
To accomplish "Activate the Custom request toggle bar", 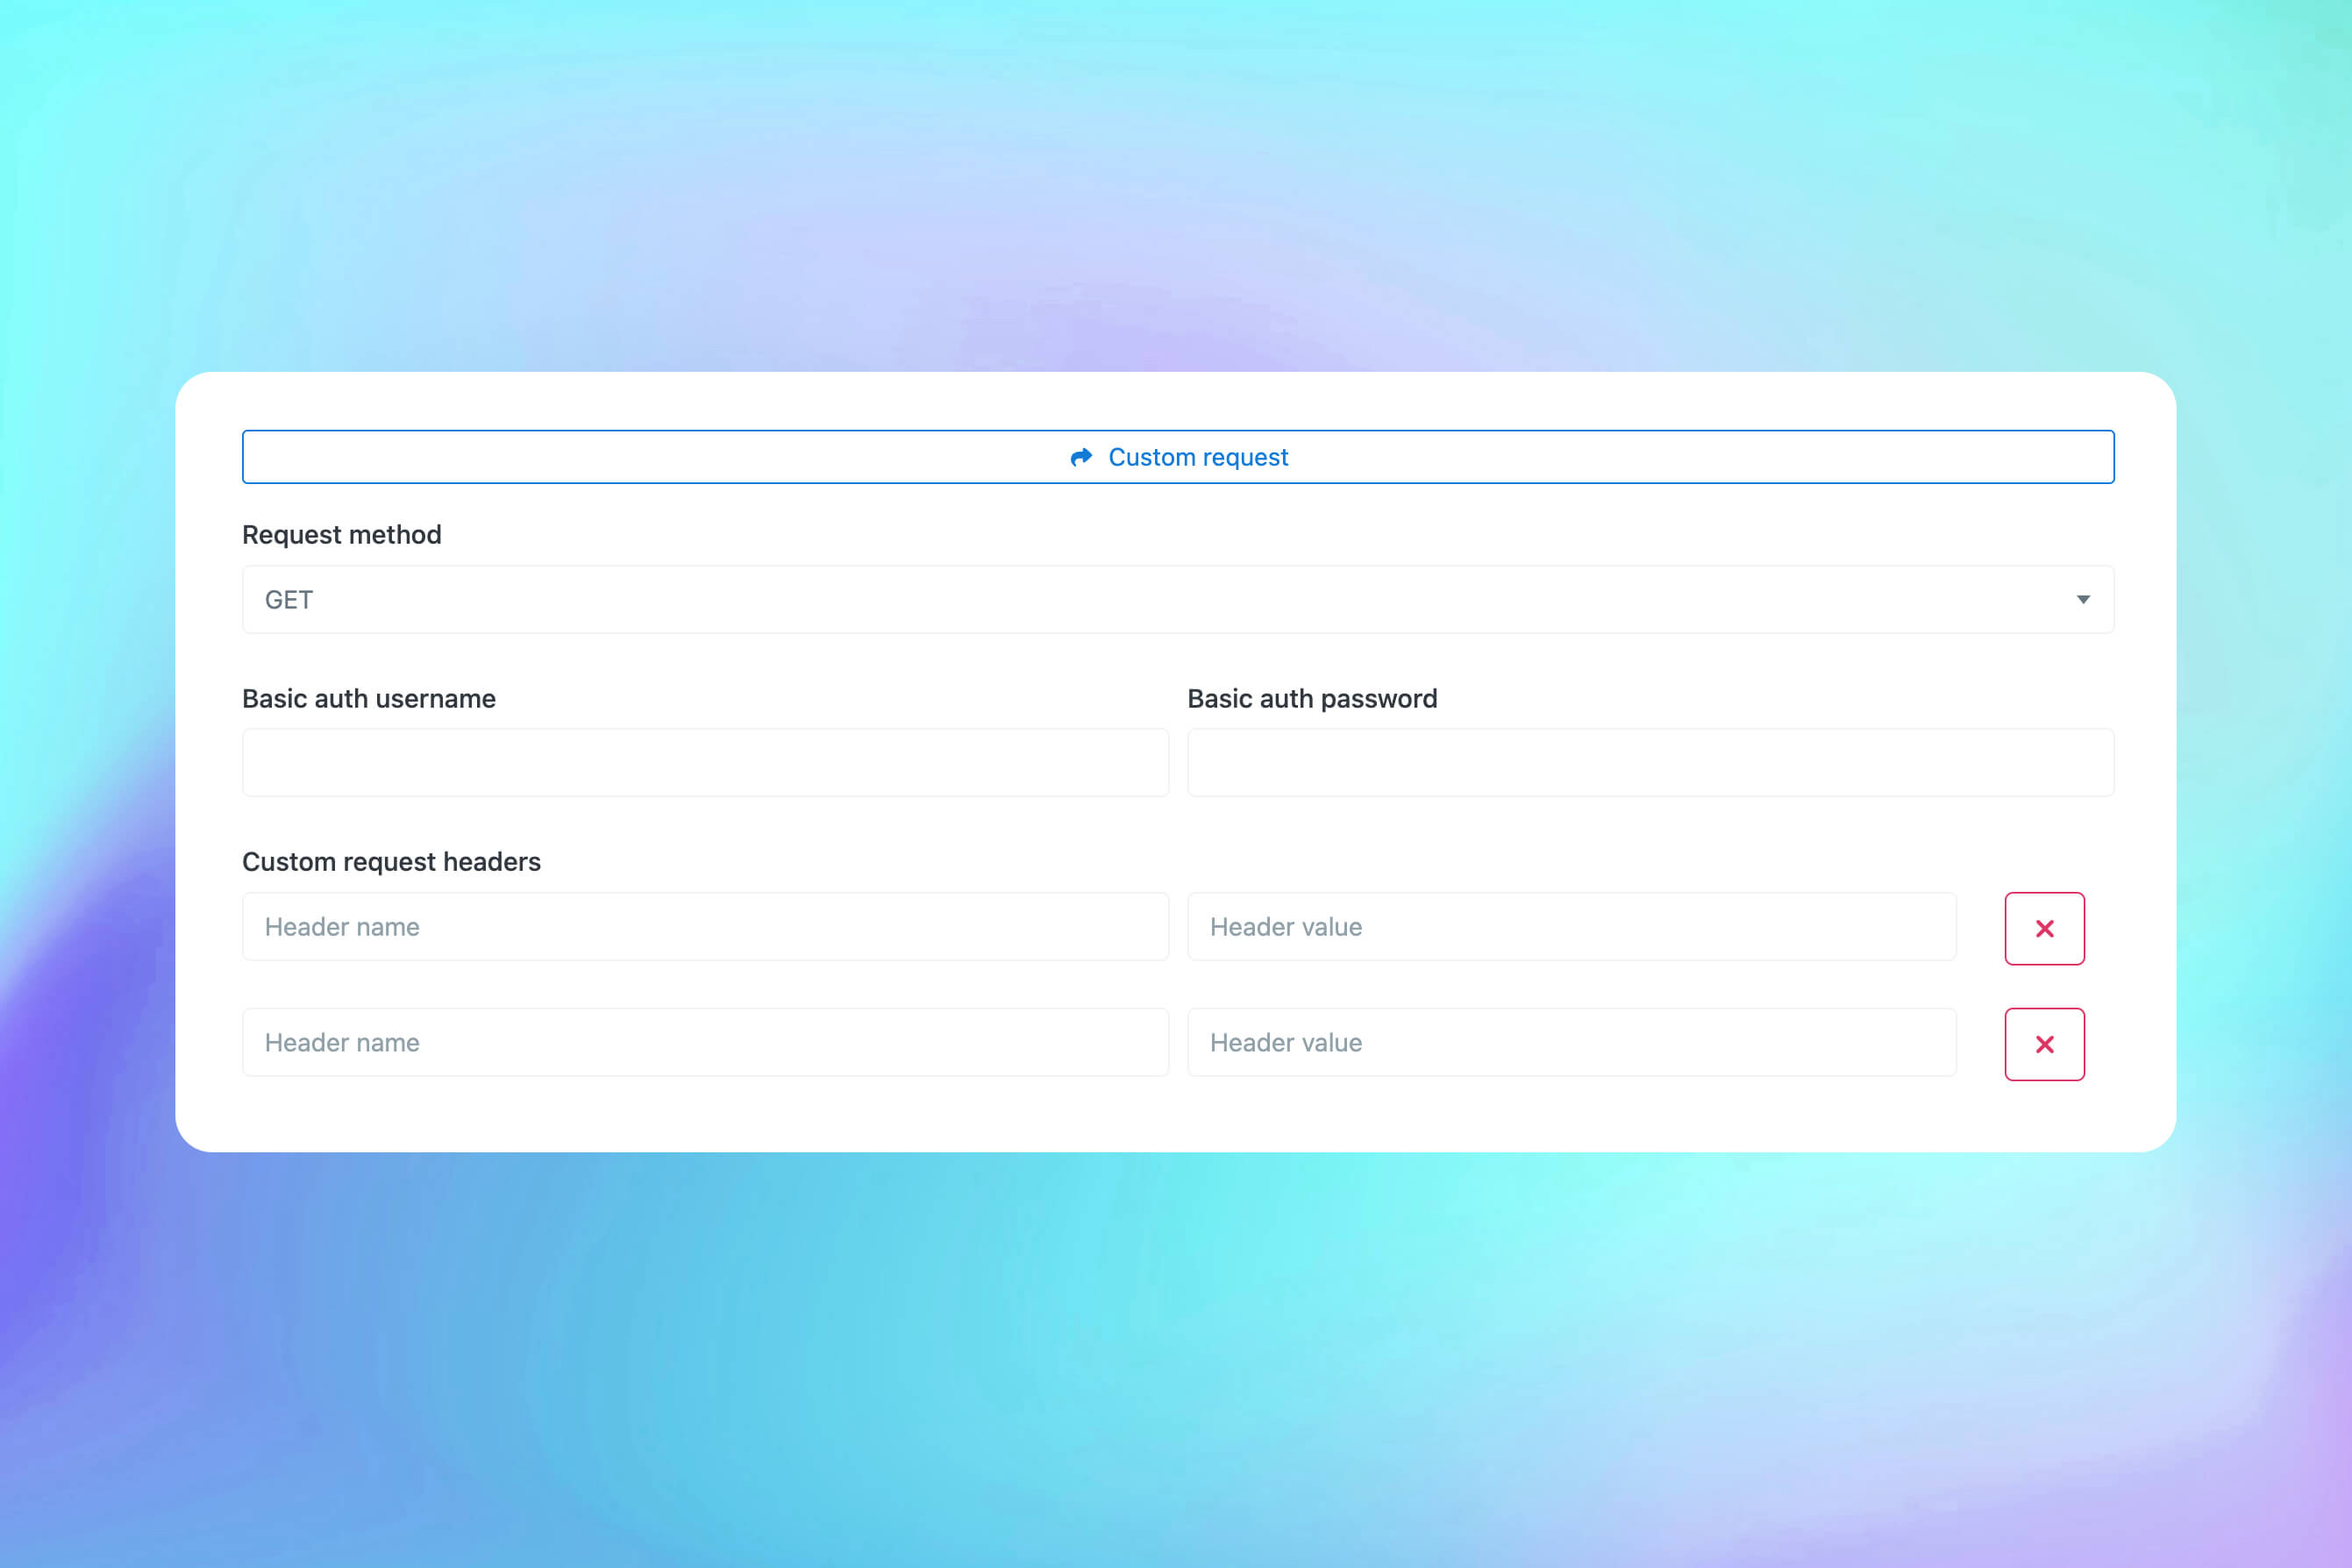I will point(1178,456).
